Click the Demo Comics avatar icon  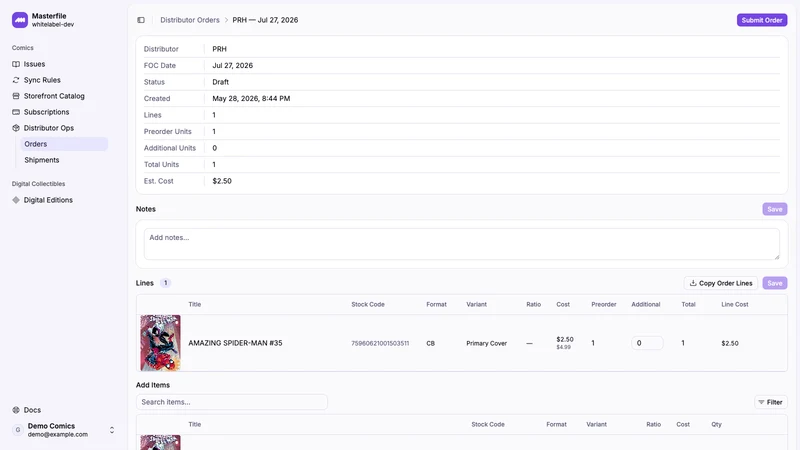[x=18, y=430]
